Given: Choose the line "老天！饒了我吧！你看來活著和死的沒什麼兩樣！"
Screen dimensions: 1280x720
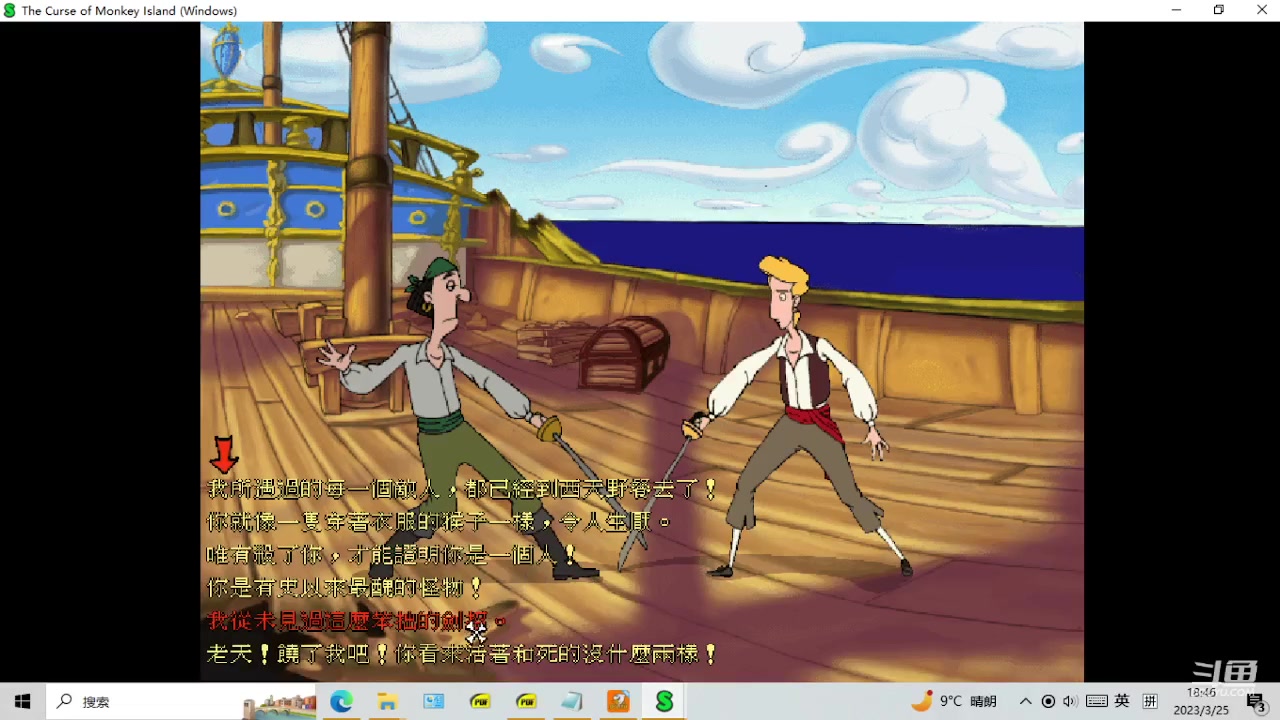Looking at the screenshot, I should click(x=462, y=654).
